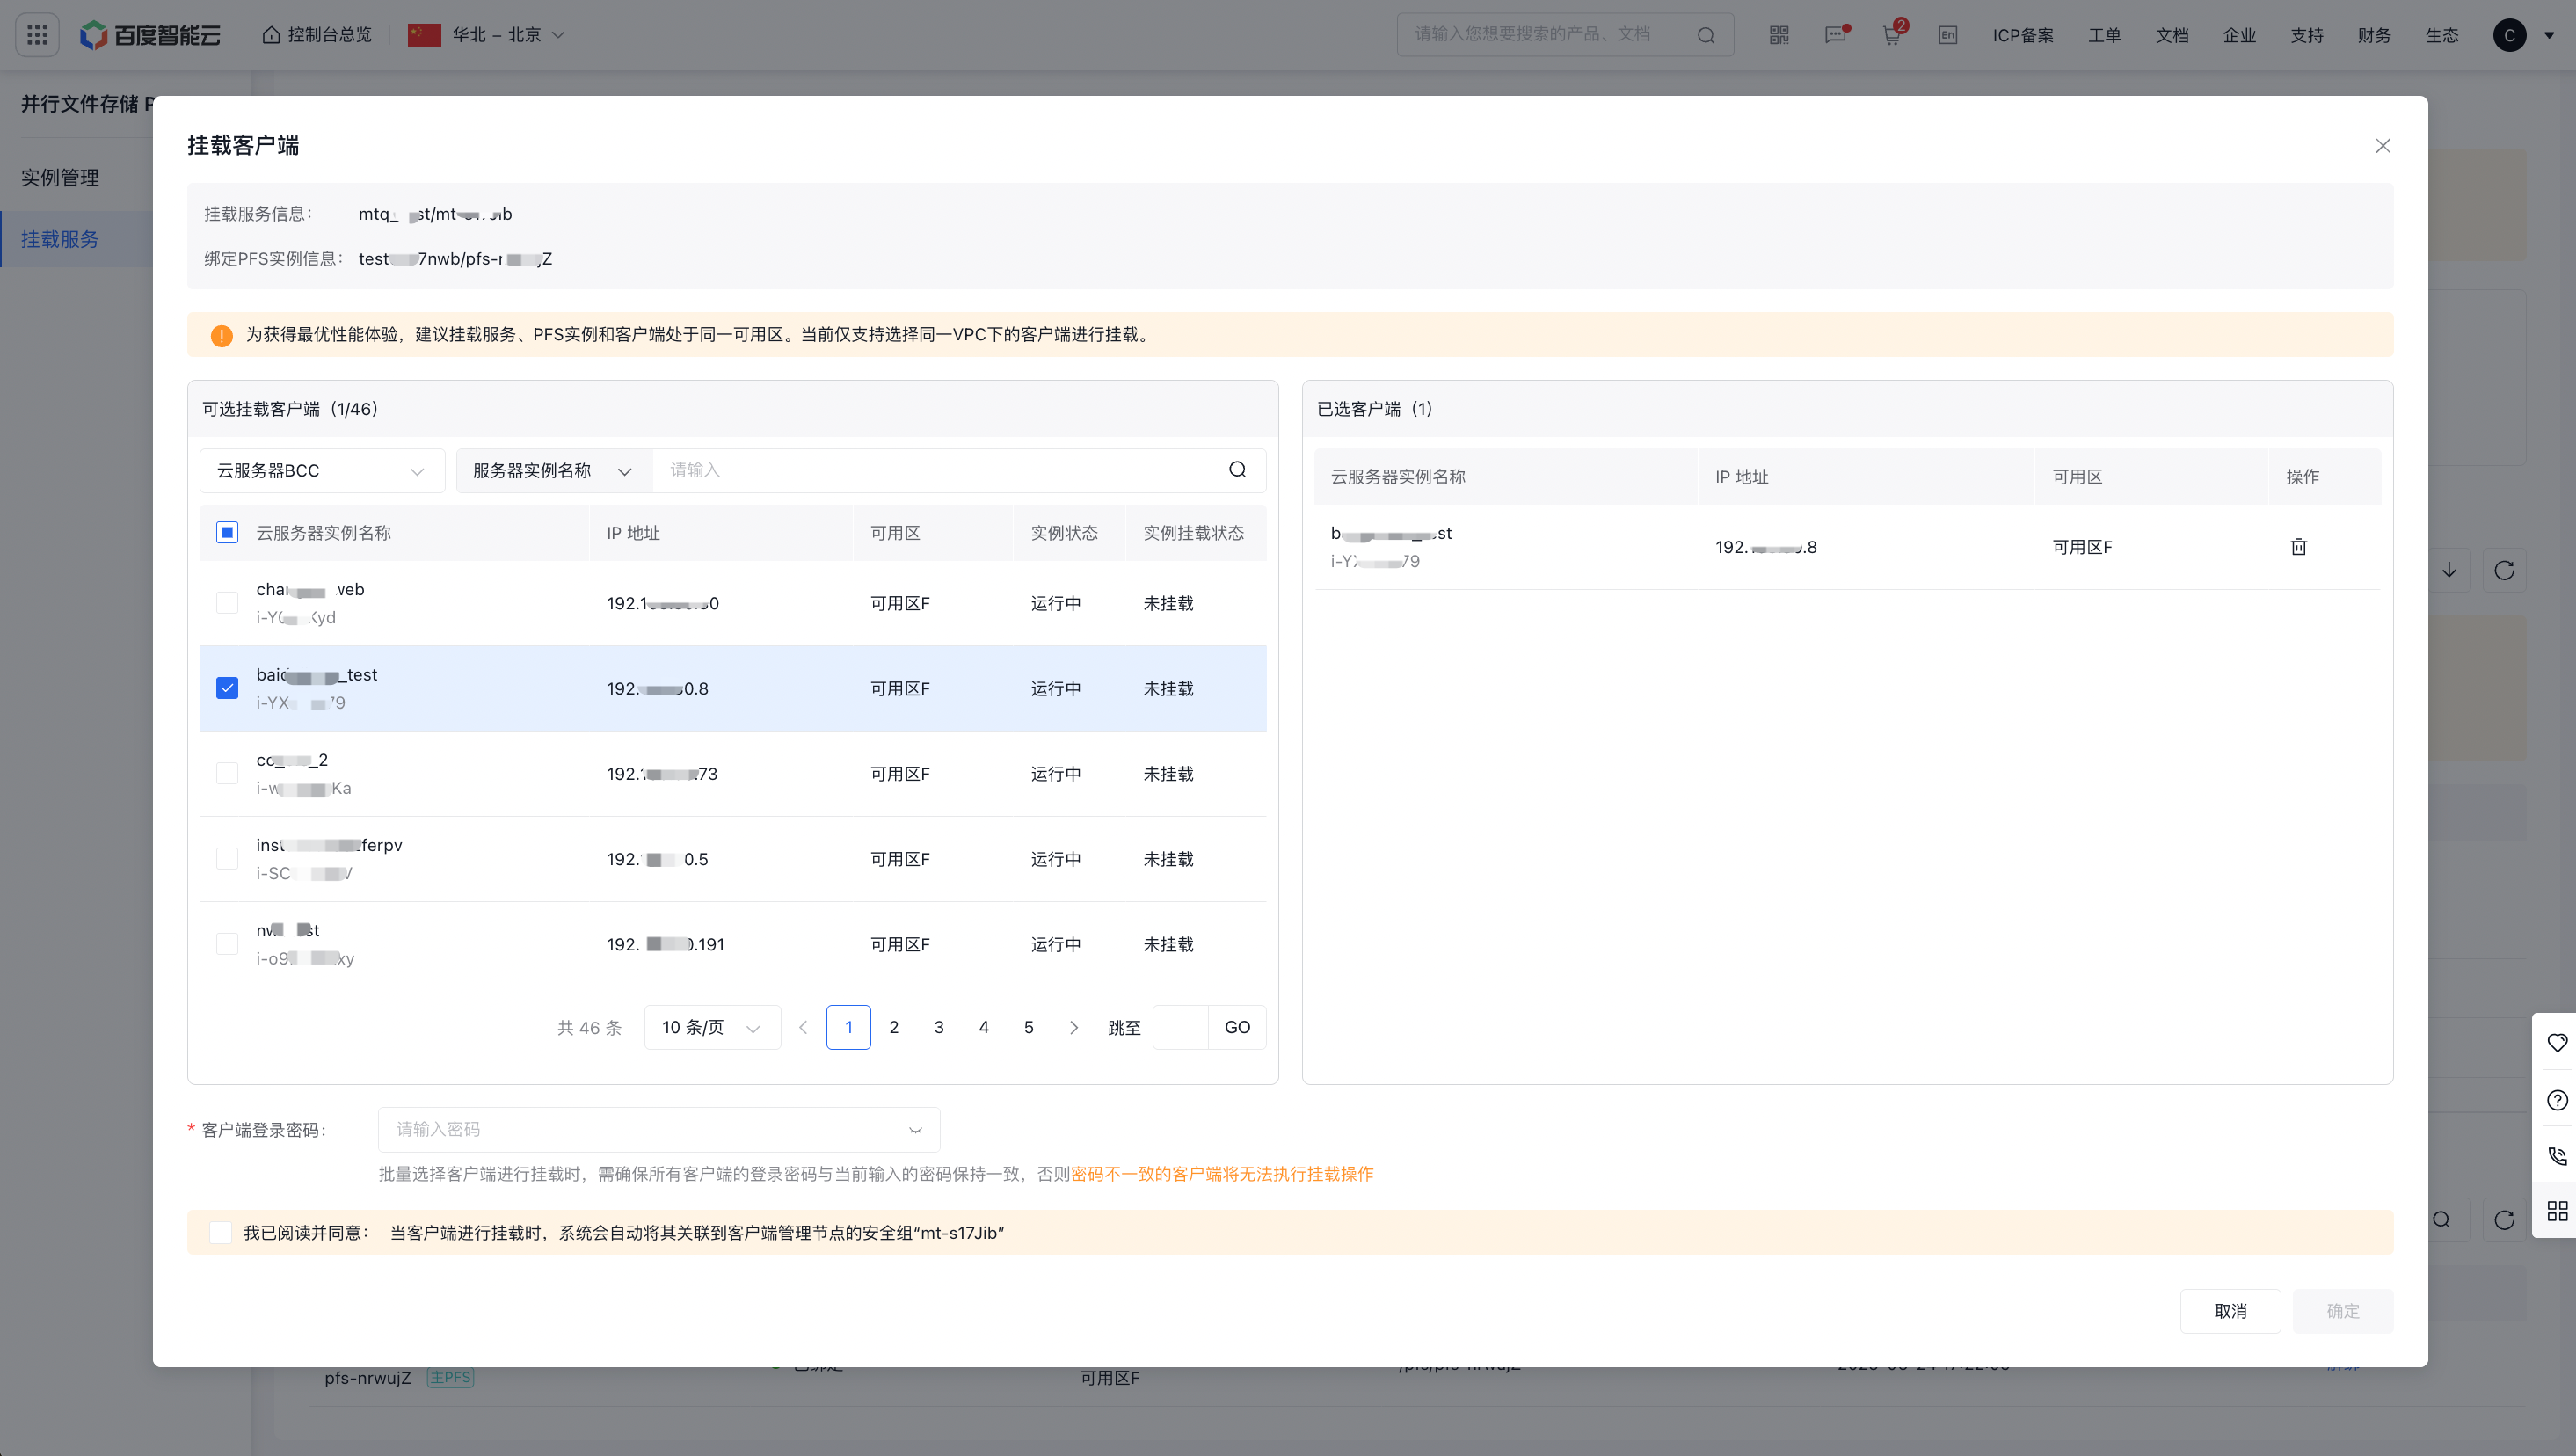Check the row ending with 'ferpv'
This screenshot has width=2576, height=1456.
227,859
